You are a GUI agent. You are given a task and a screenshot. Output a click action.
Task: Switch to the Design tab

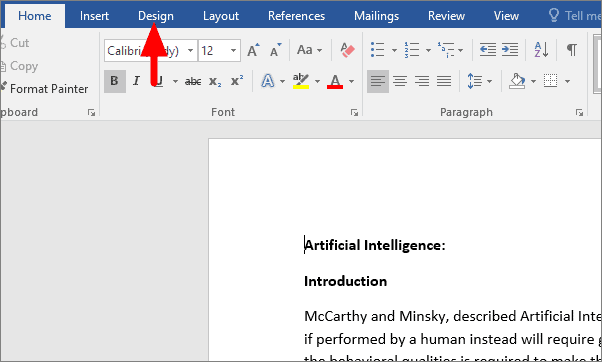tap(155, 16)
